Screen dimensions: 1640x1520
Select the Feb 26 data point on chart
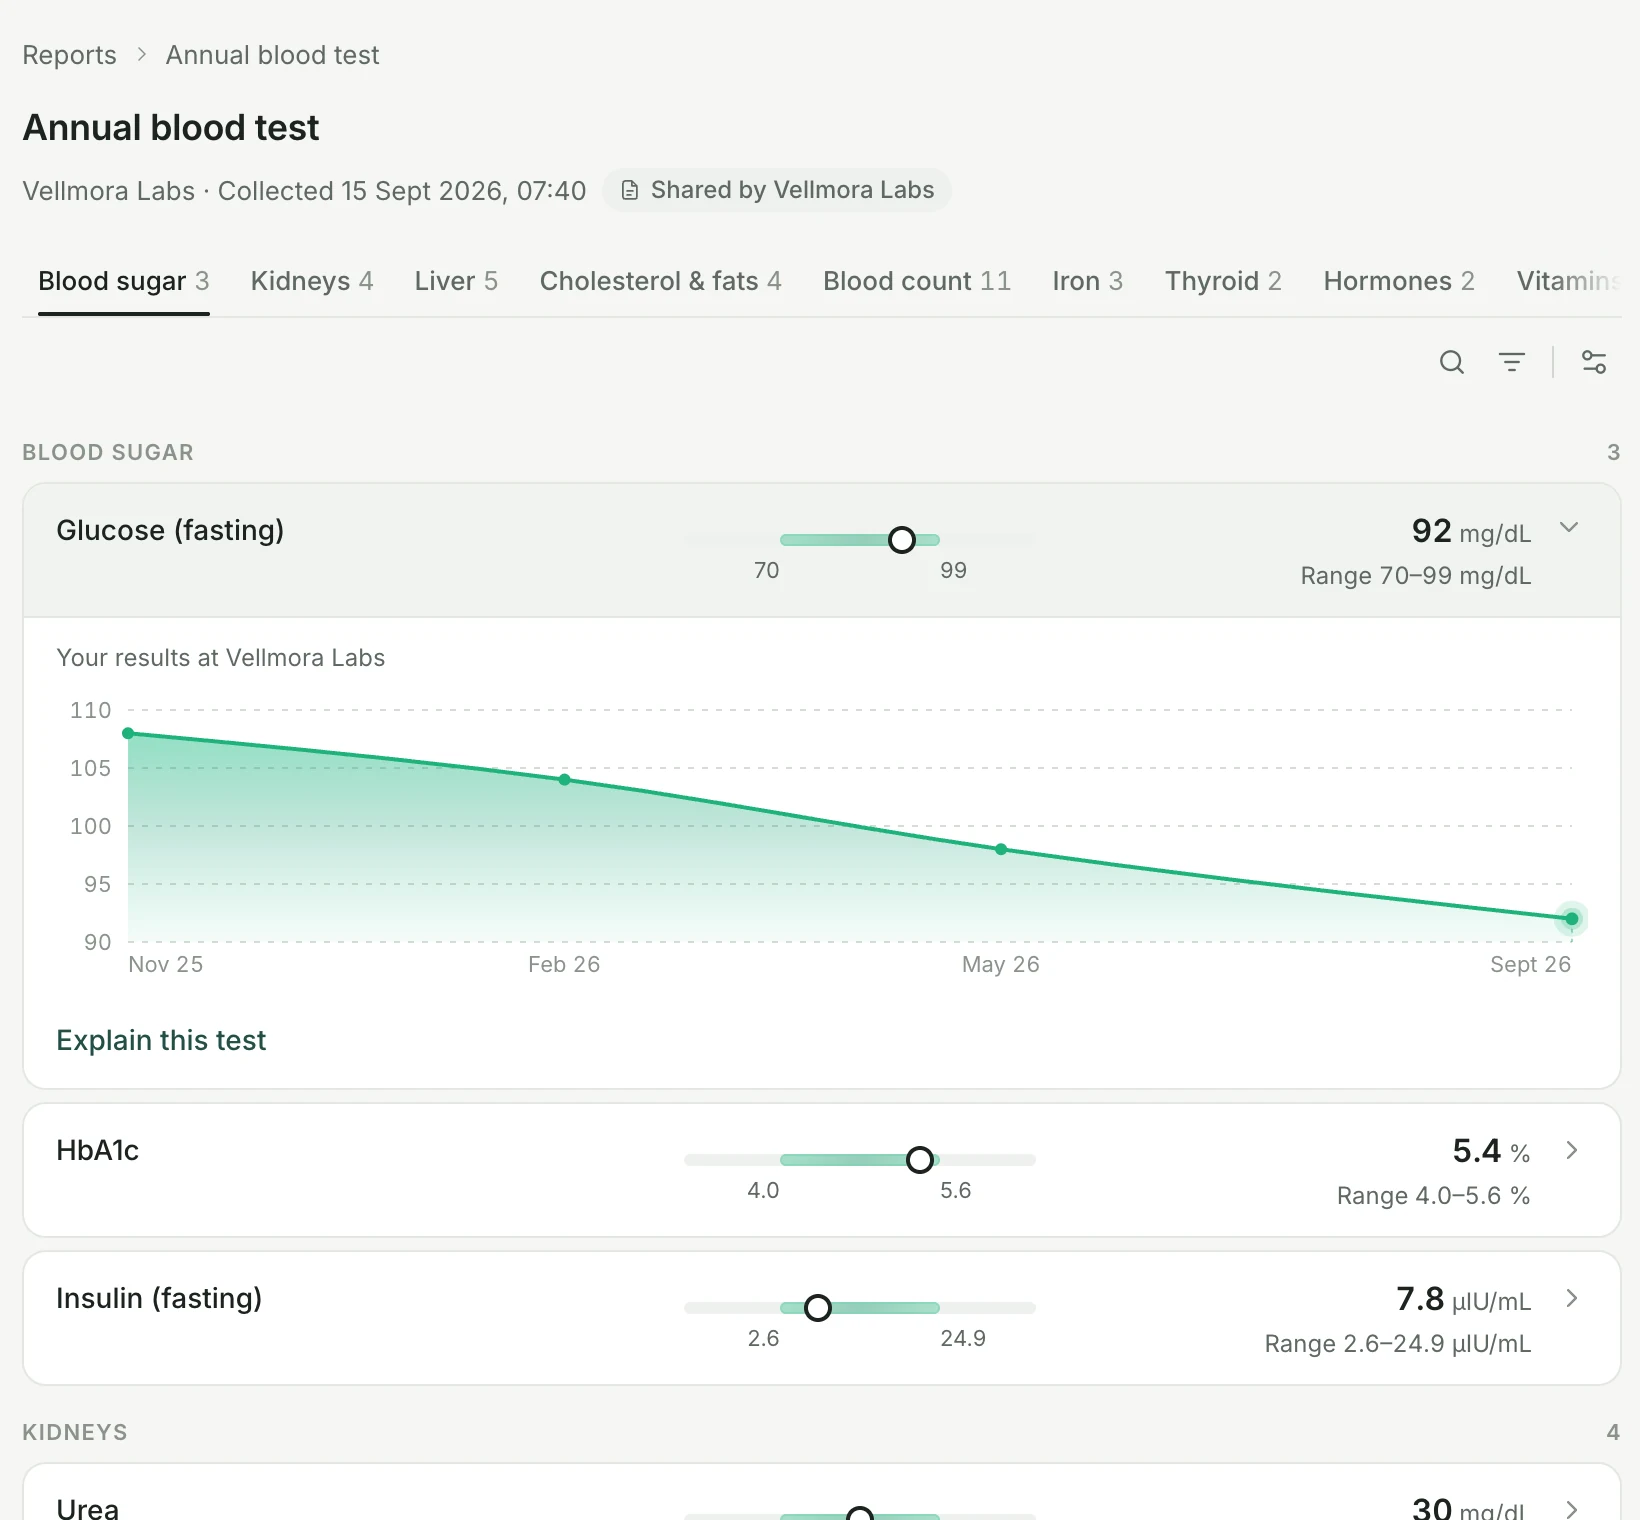click(x=565, y=780)
